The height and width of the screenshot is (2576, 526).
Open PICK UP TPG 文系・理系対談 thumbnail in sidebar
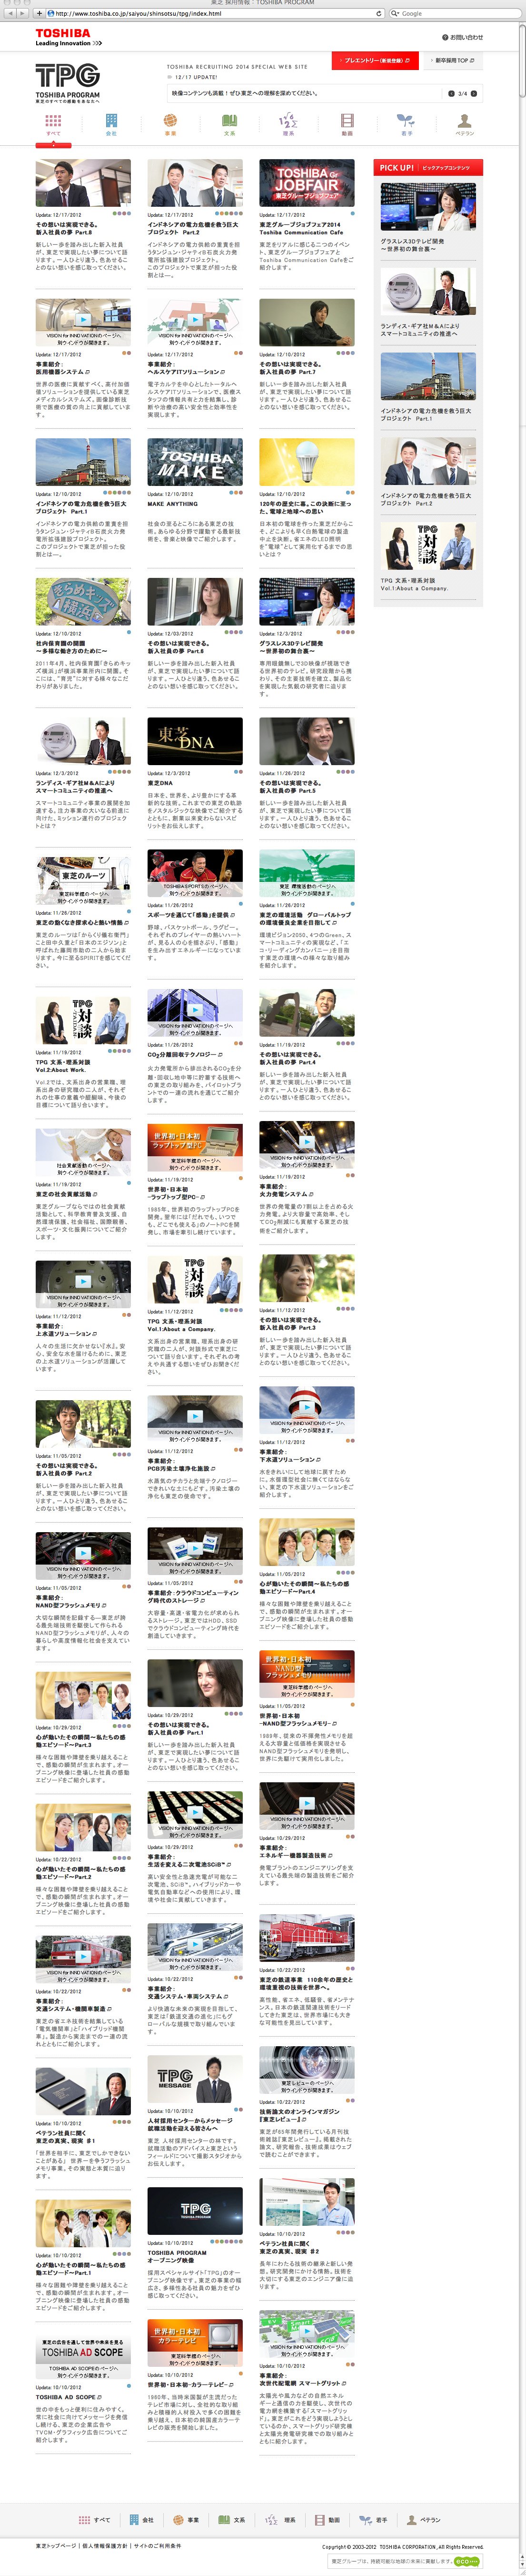click(x=428, y=547)
